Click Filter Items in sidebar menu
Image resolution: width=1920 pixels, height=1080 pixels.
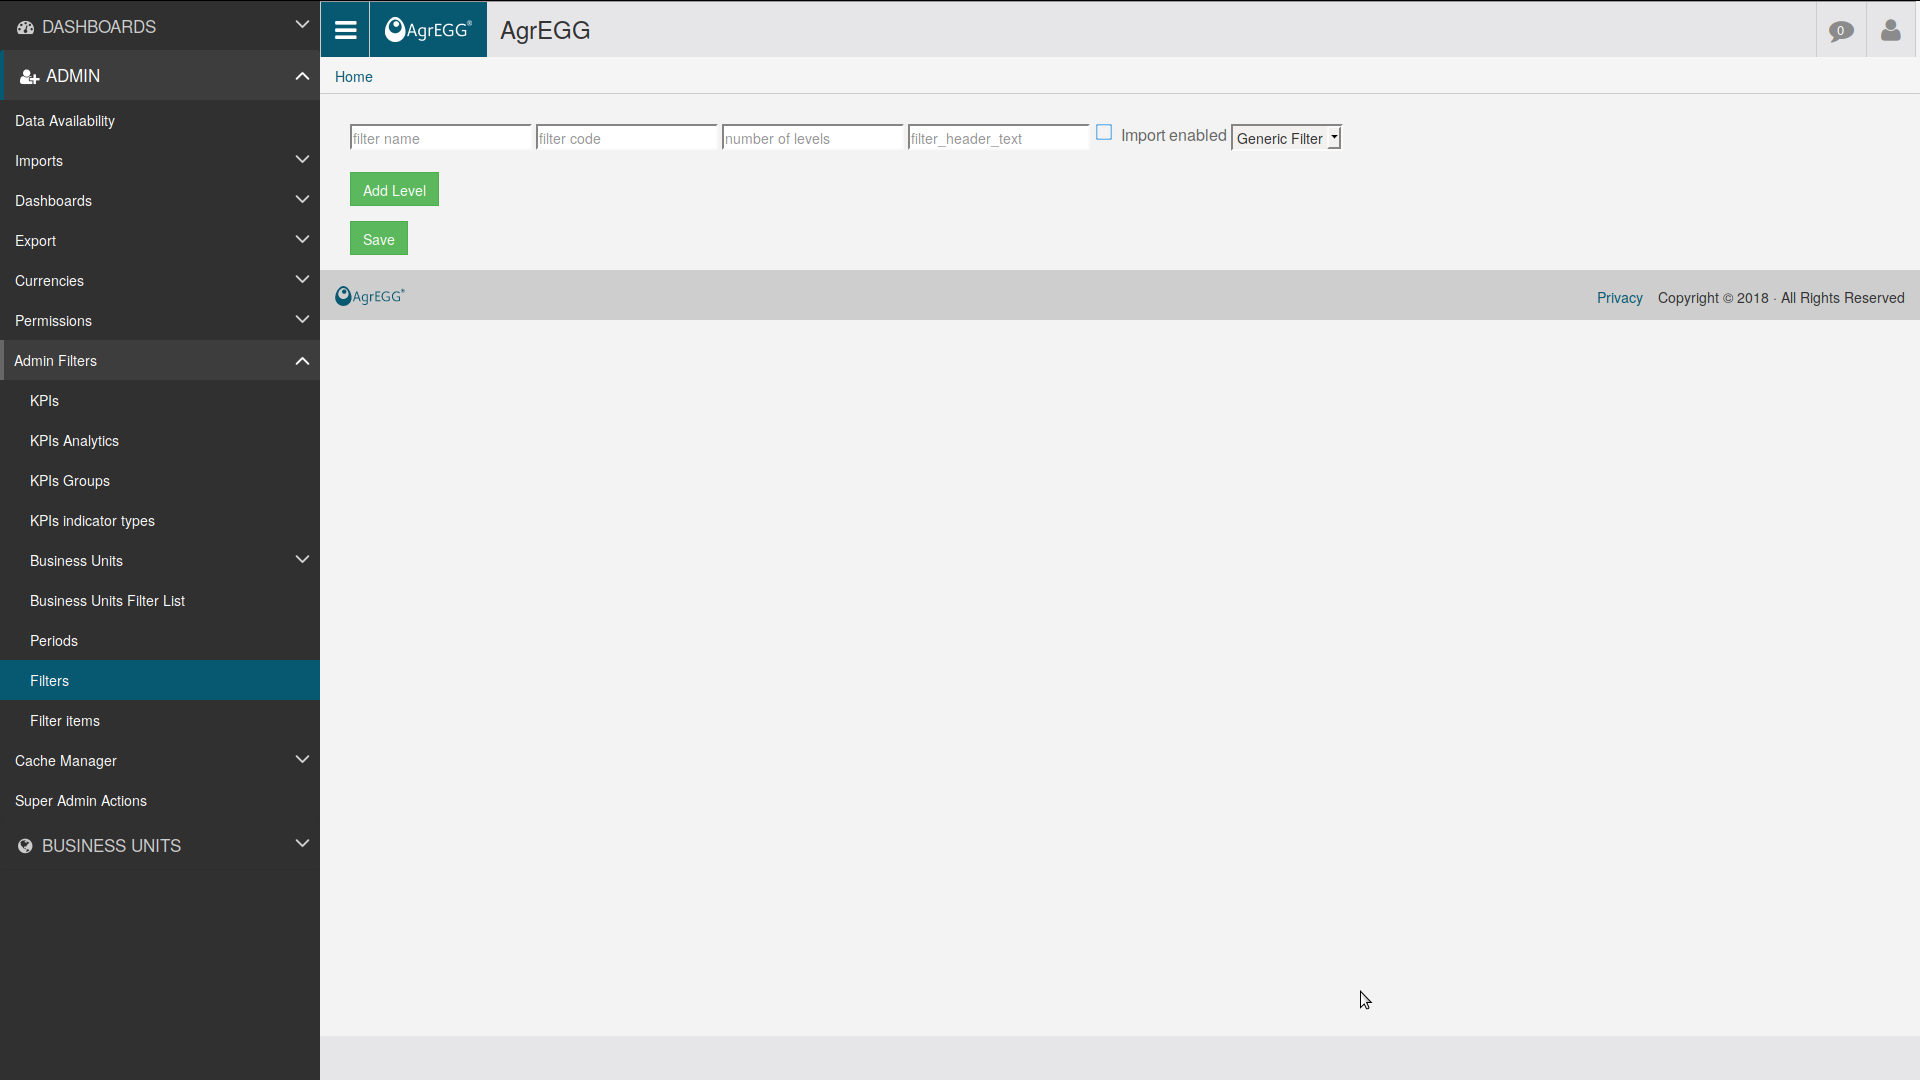click(65, 721)
